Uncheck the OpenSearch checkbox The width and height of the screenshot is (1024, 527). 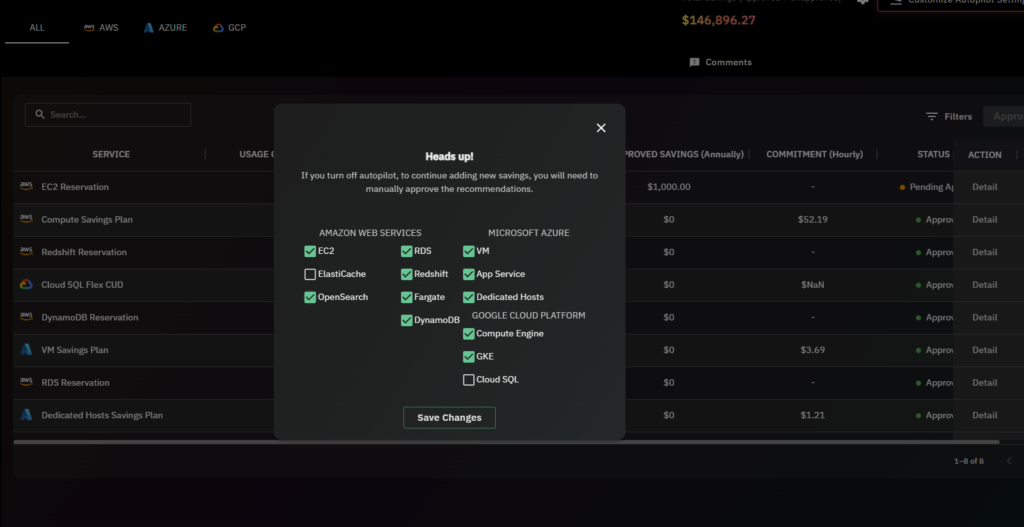click(310, 297)
